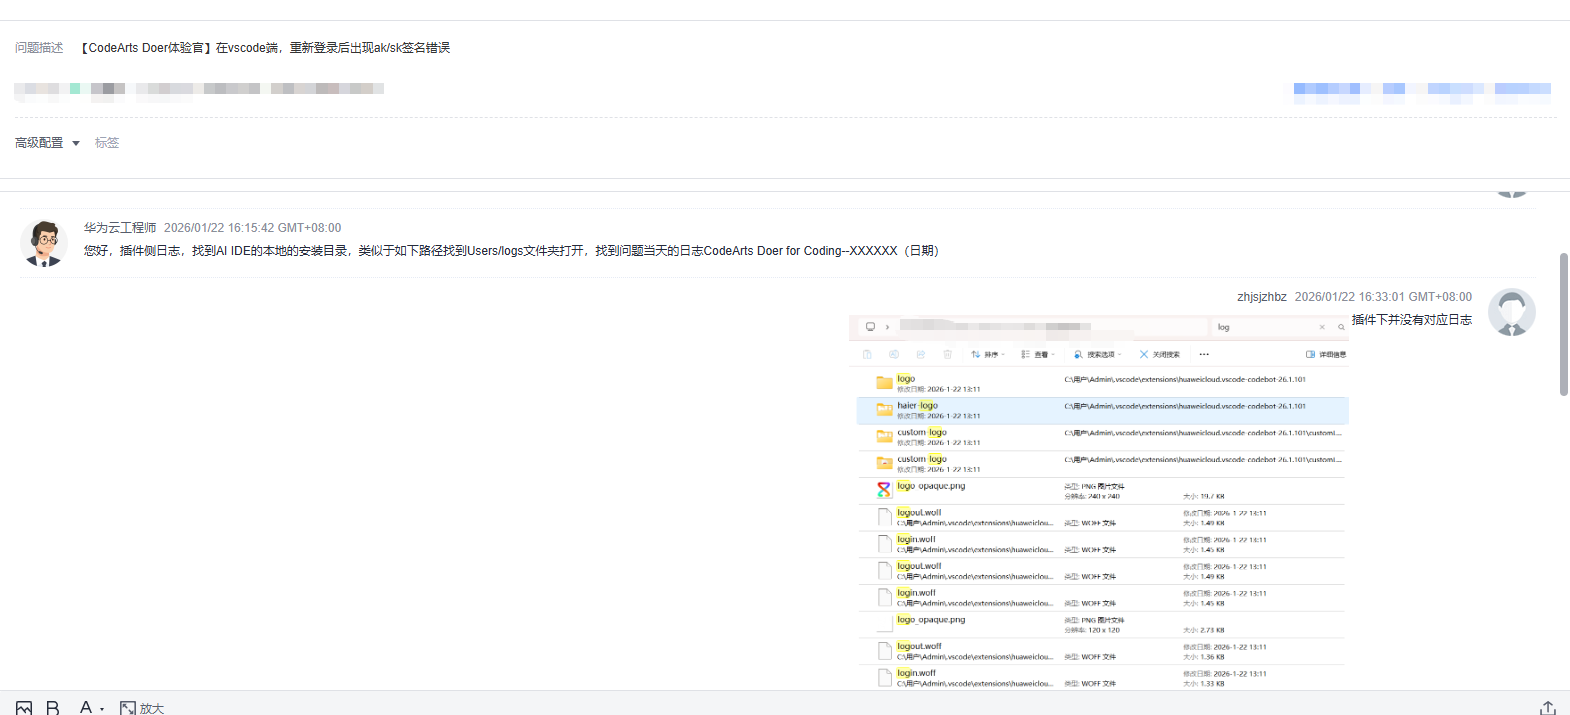The height and width of the screenshot is (715, 1570).
Task: Click the engineer's reply about Users/logs folder
Action: pos(511,251)
